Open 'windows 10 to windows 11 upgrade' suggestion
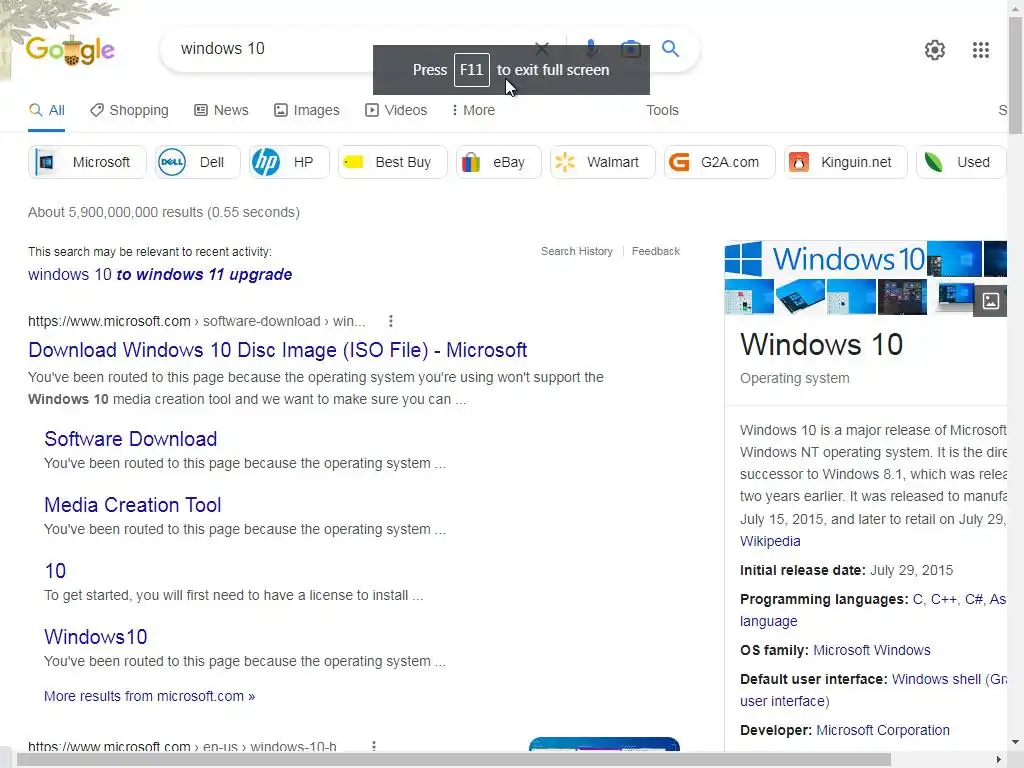 [x=160, y=274]
